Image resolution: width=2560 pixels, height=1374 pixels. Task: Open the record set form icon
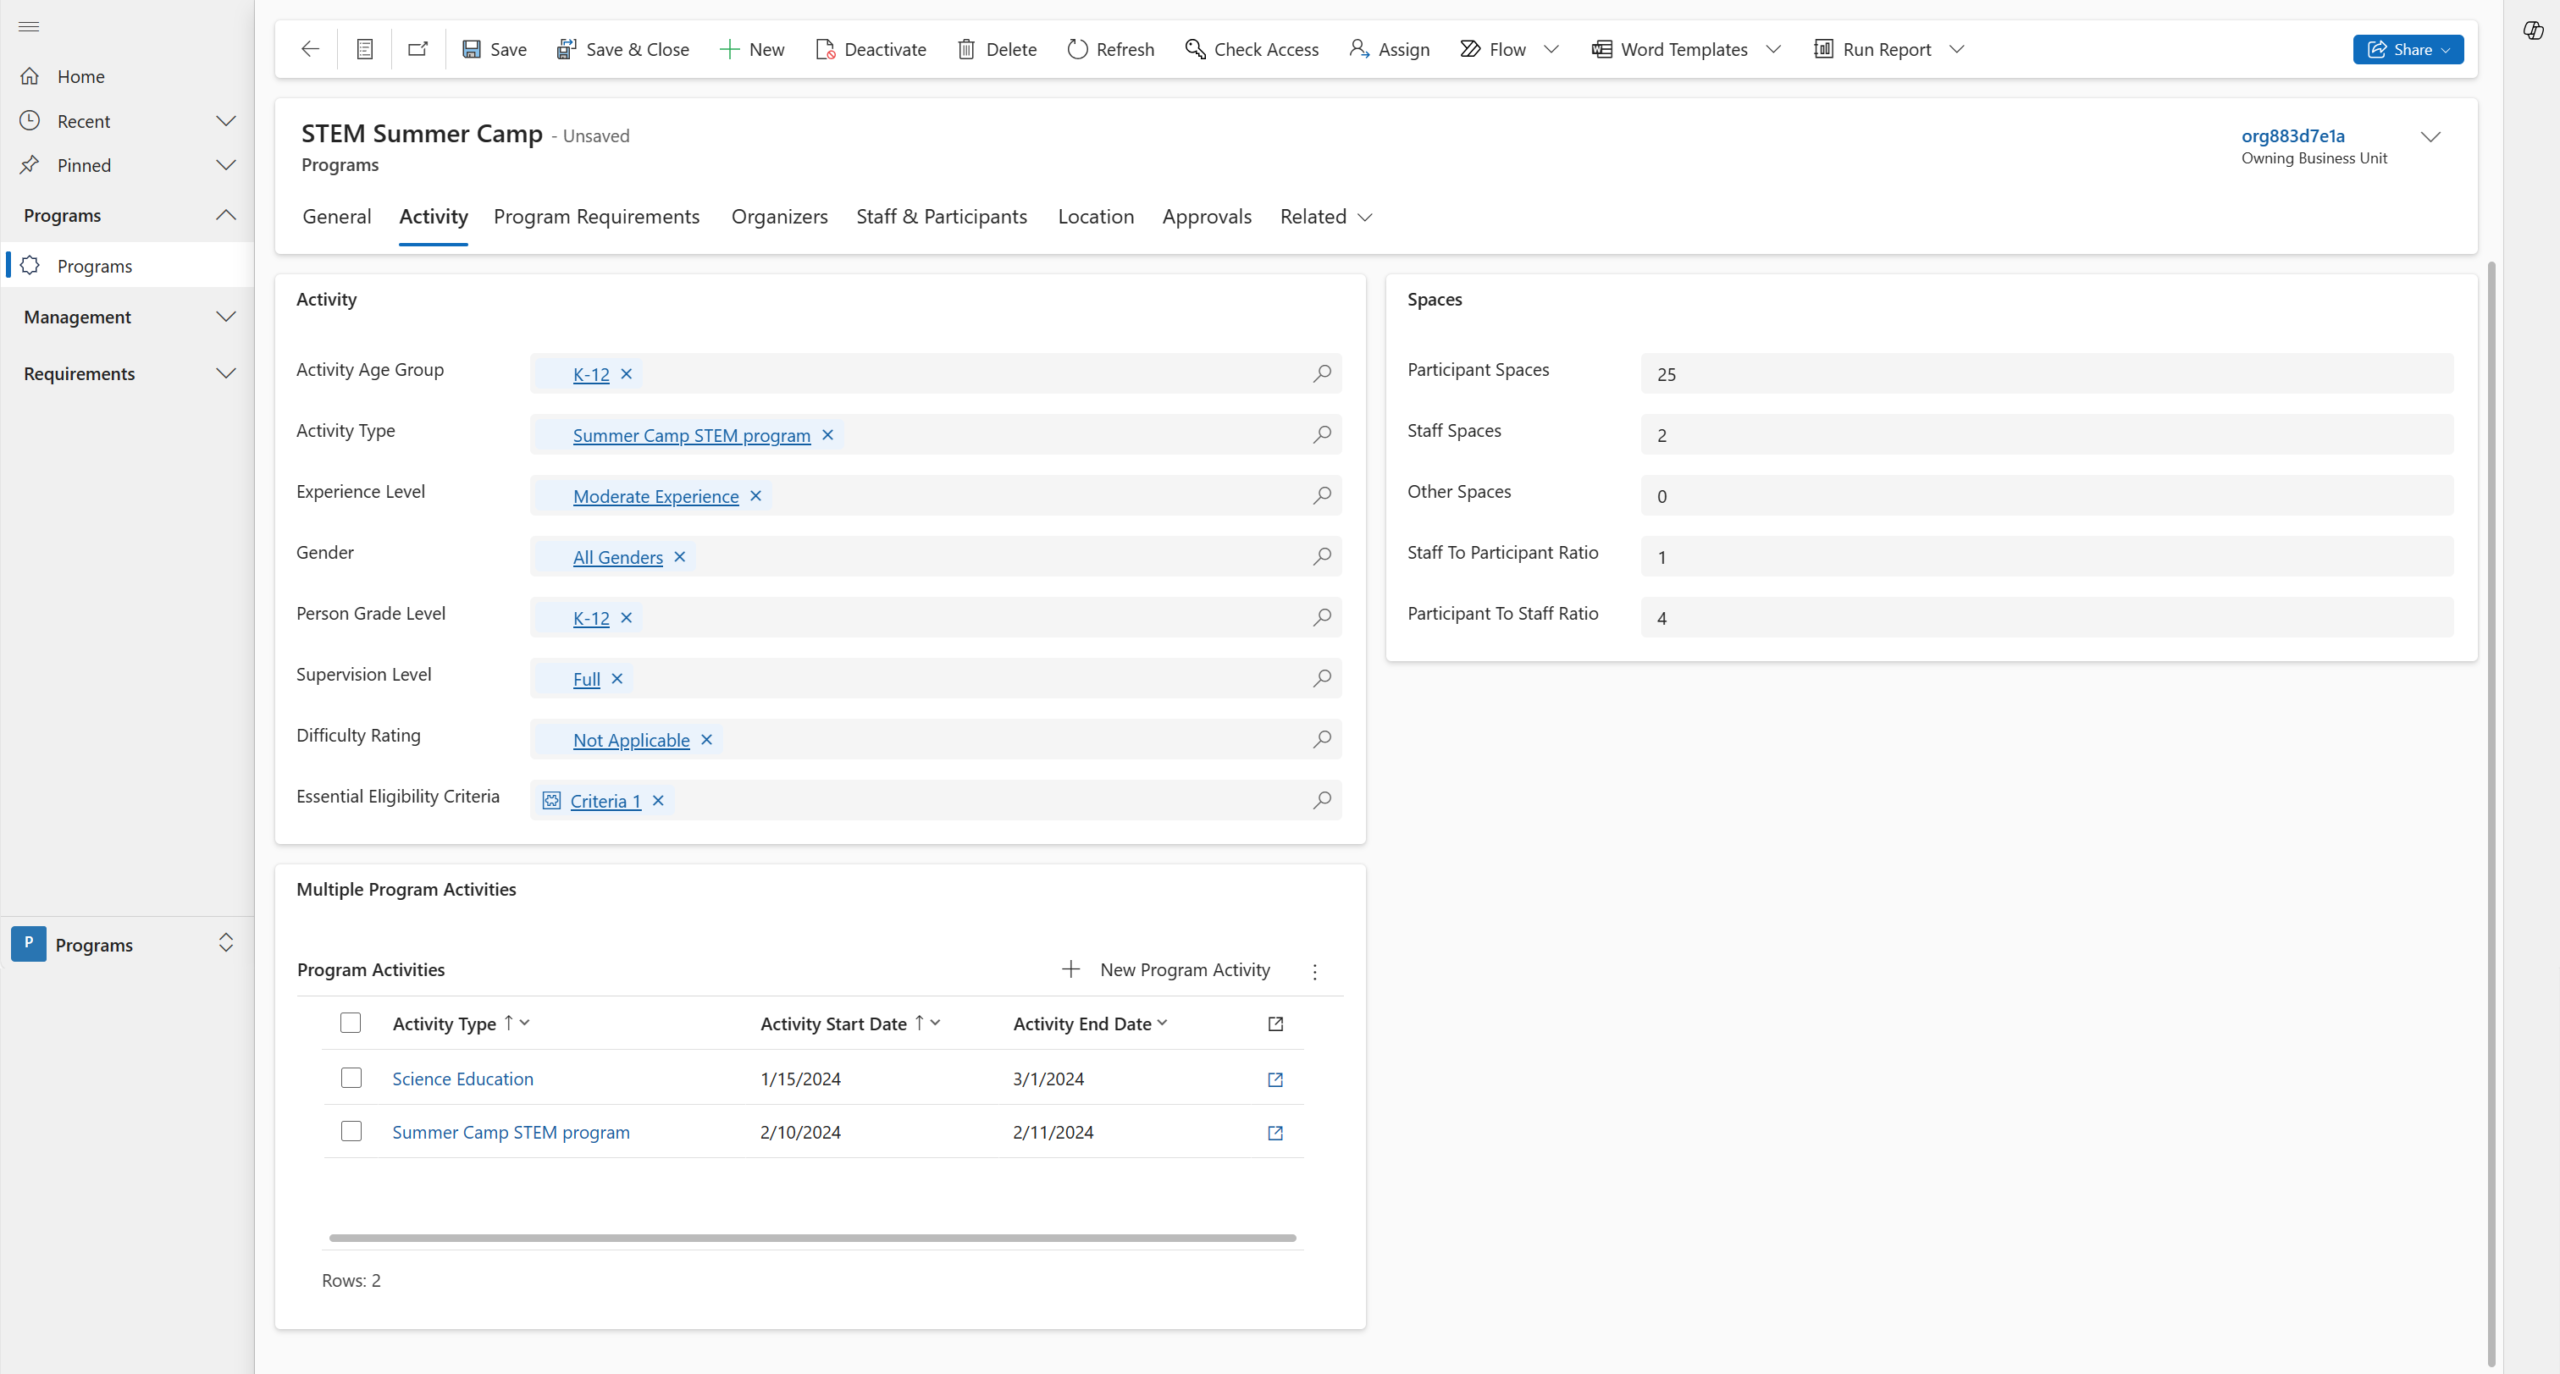365,49
